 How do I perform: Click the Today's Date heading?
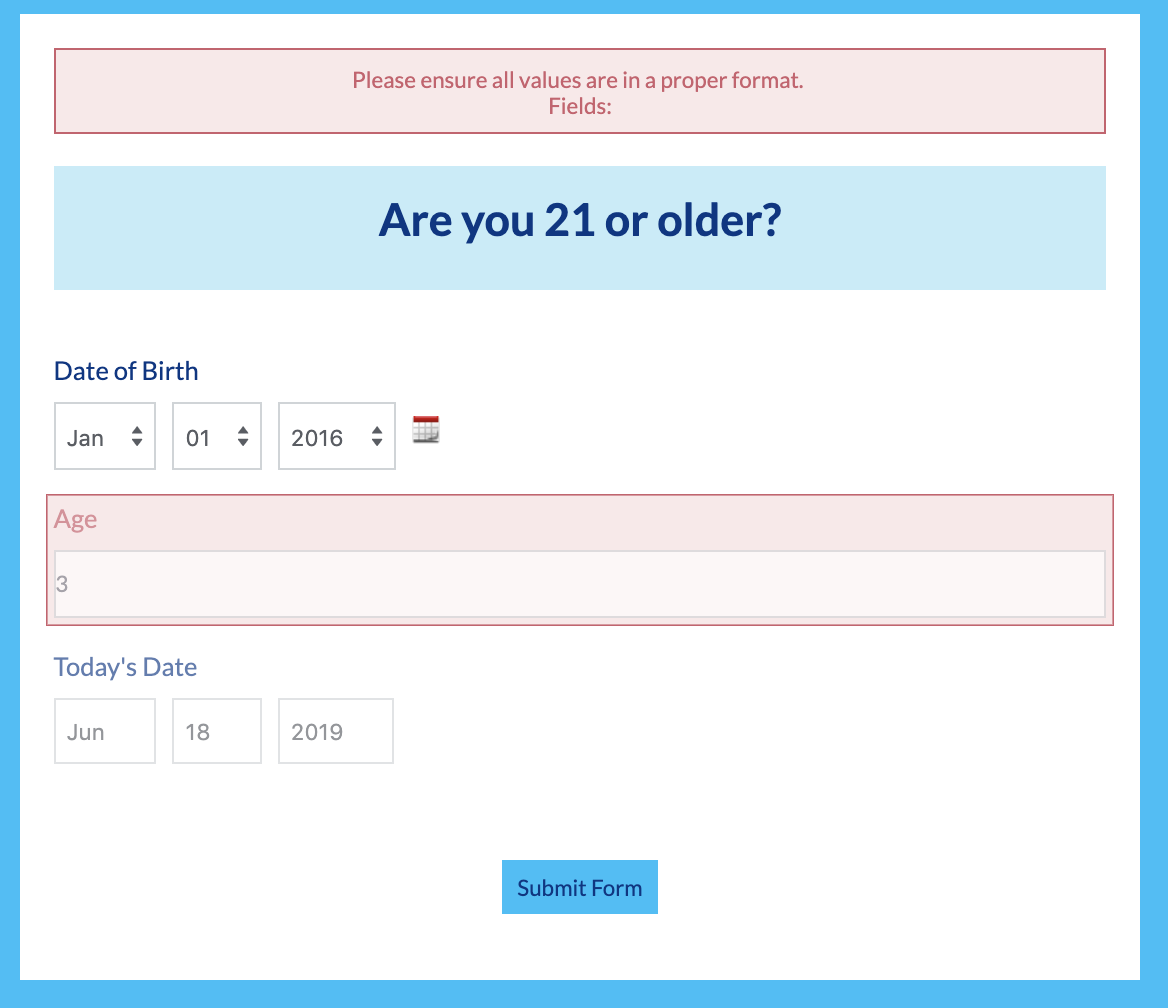125,667
